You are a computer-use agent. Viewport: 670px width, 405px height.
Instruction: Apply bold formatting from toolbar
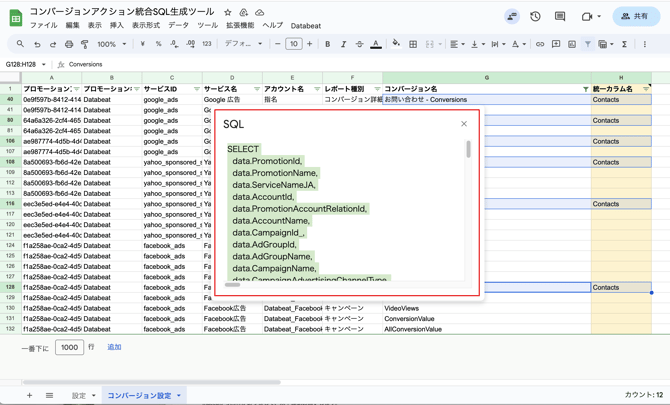point(327,44)
